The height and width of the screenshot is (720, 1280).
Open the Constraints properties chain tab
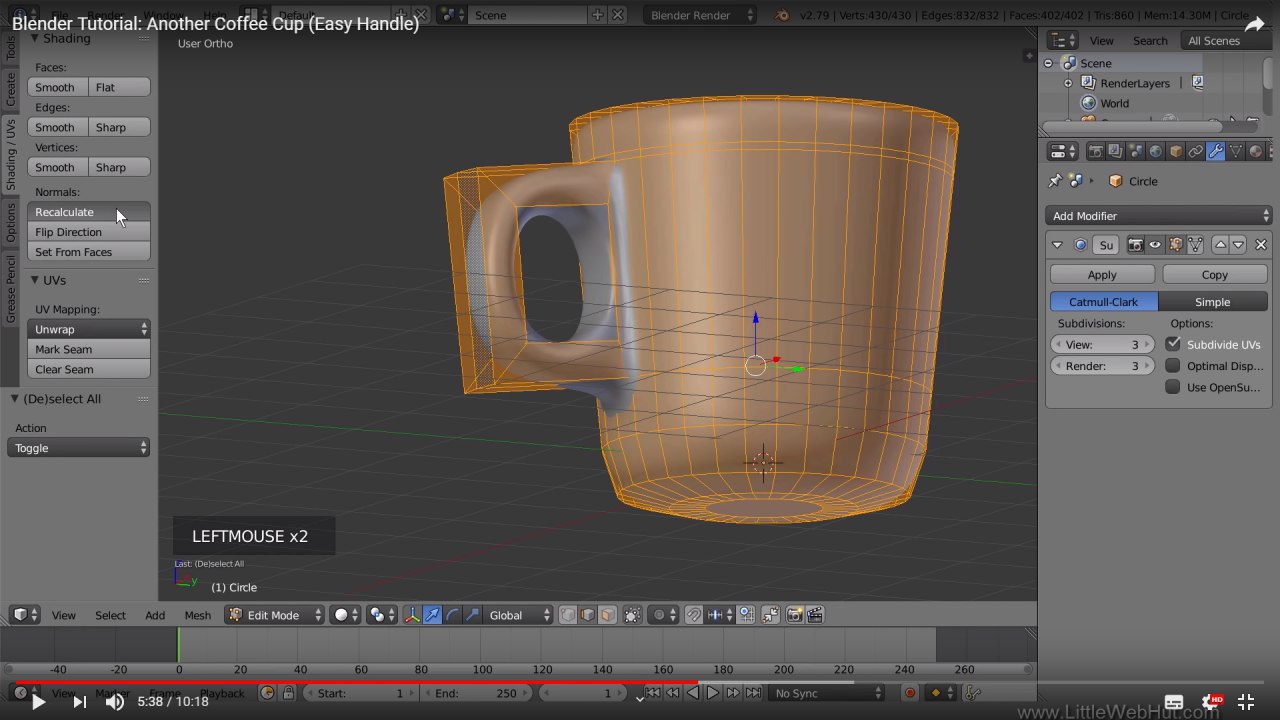click(x=1196, y=151)
